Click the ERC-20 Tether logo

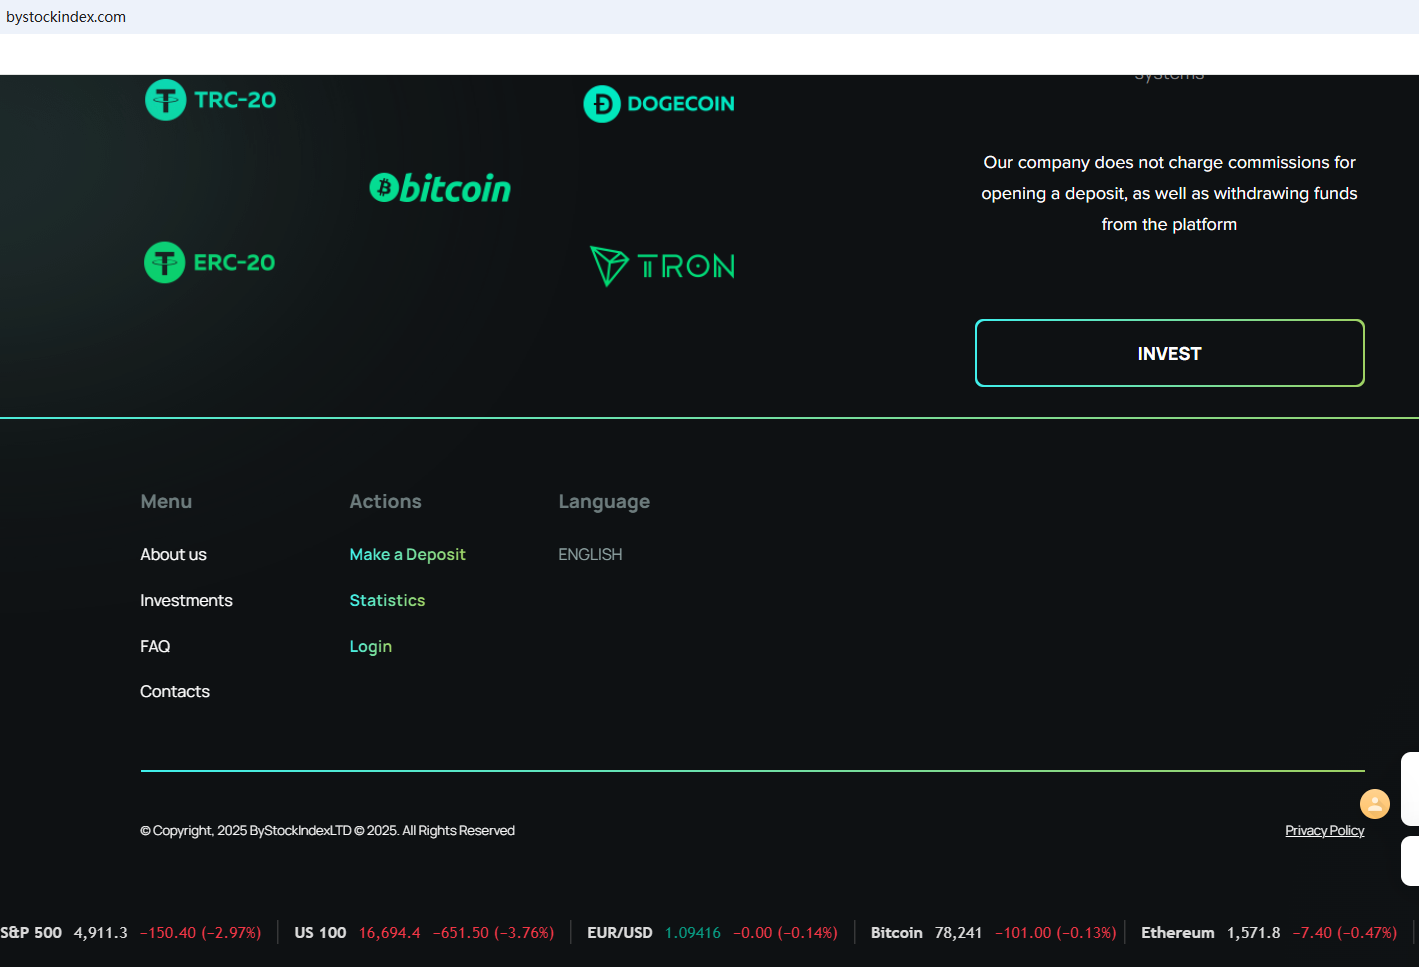pos(210,263)
